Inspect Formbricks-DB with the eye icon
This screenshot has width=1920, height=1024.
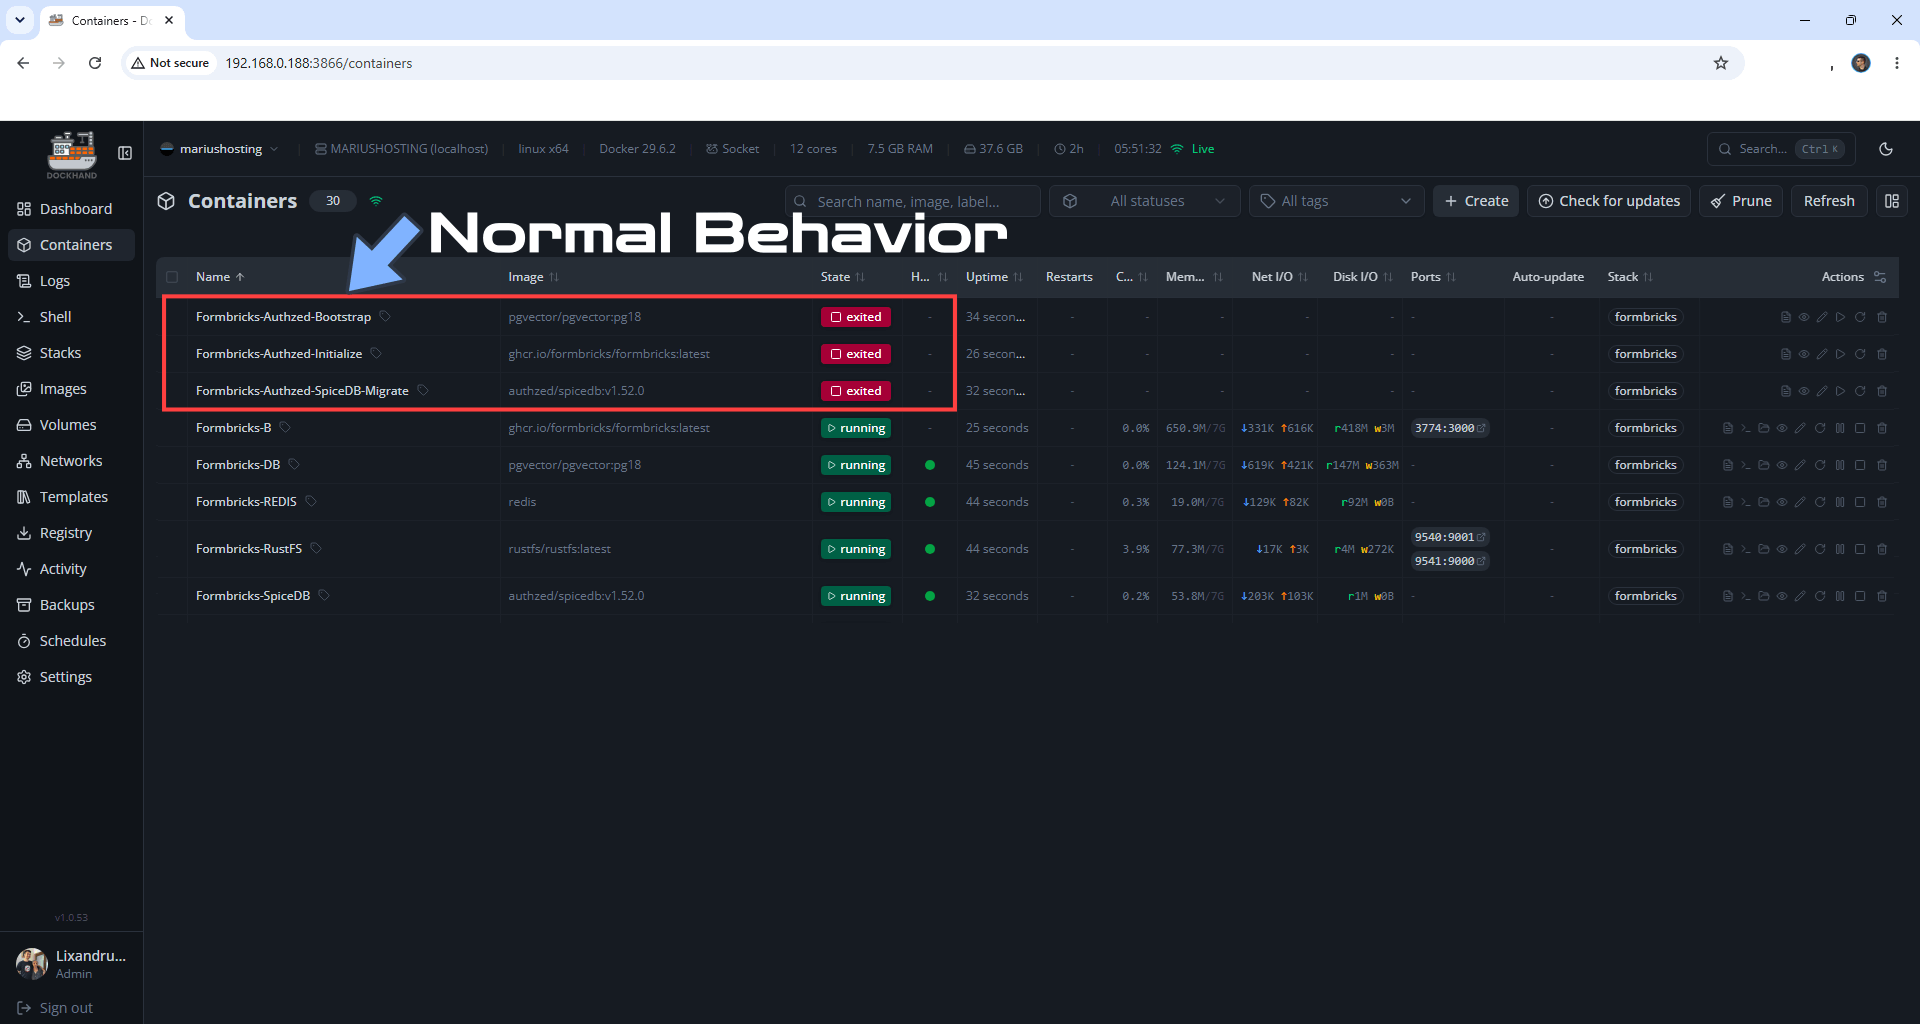(x=1782, y=465)
